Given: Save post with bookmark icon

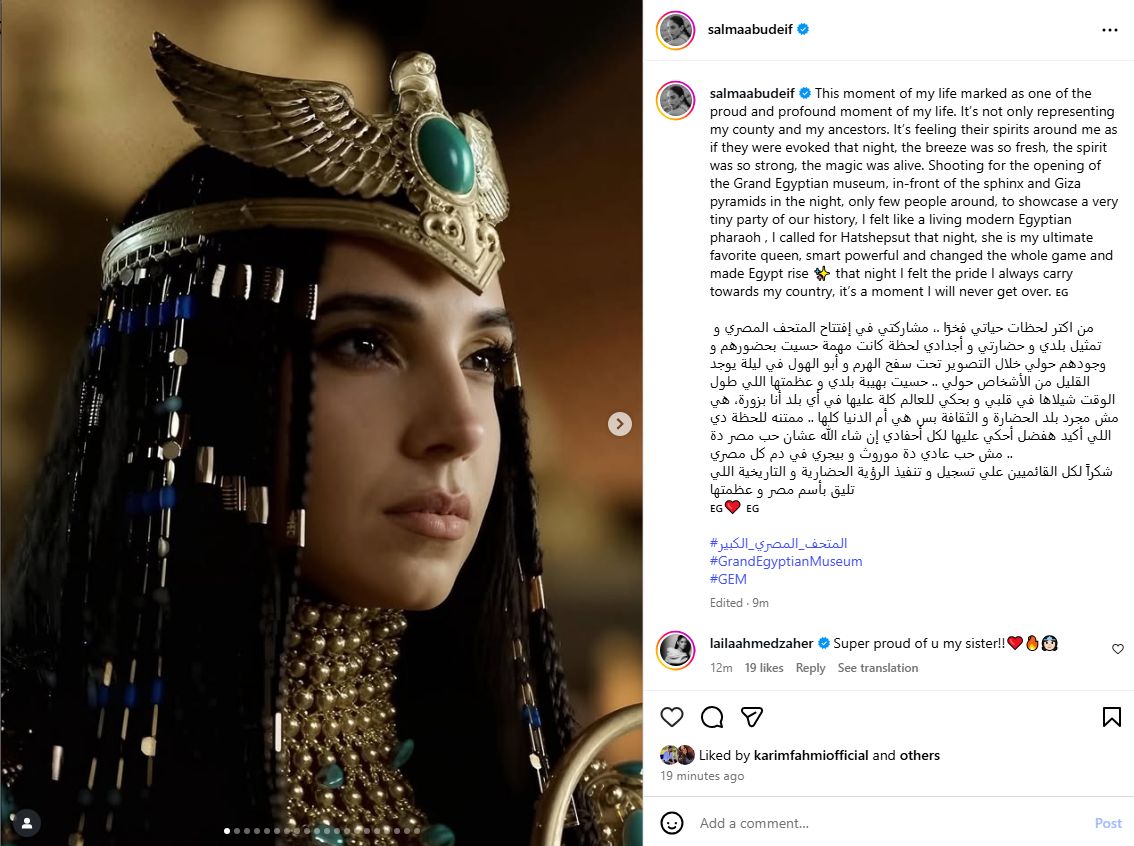Looking at the screenshot, I should click(1112, 717).
